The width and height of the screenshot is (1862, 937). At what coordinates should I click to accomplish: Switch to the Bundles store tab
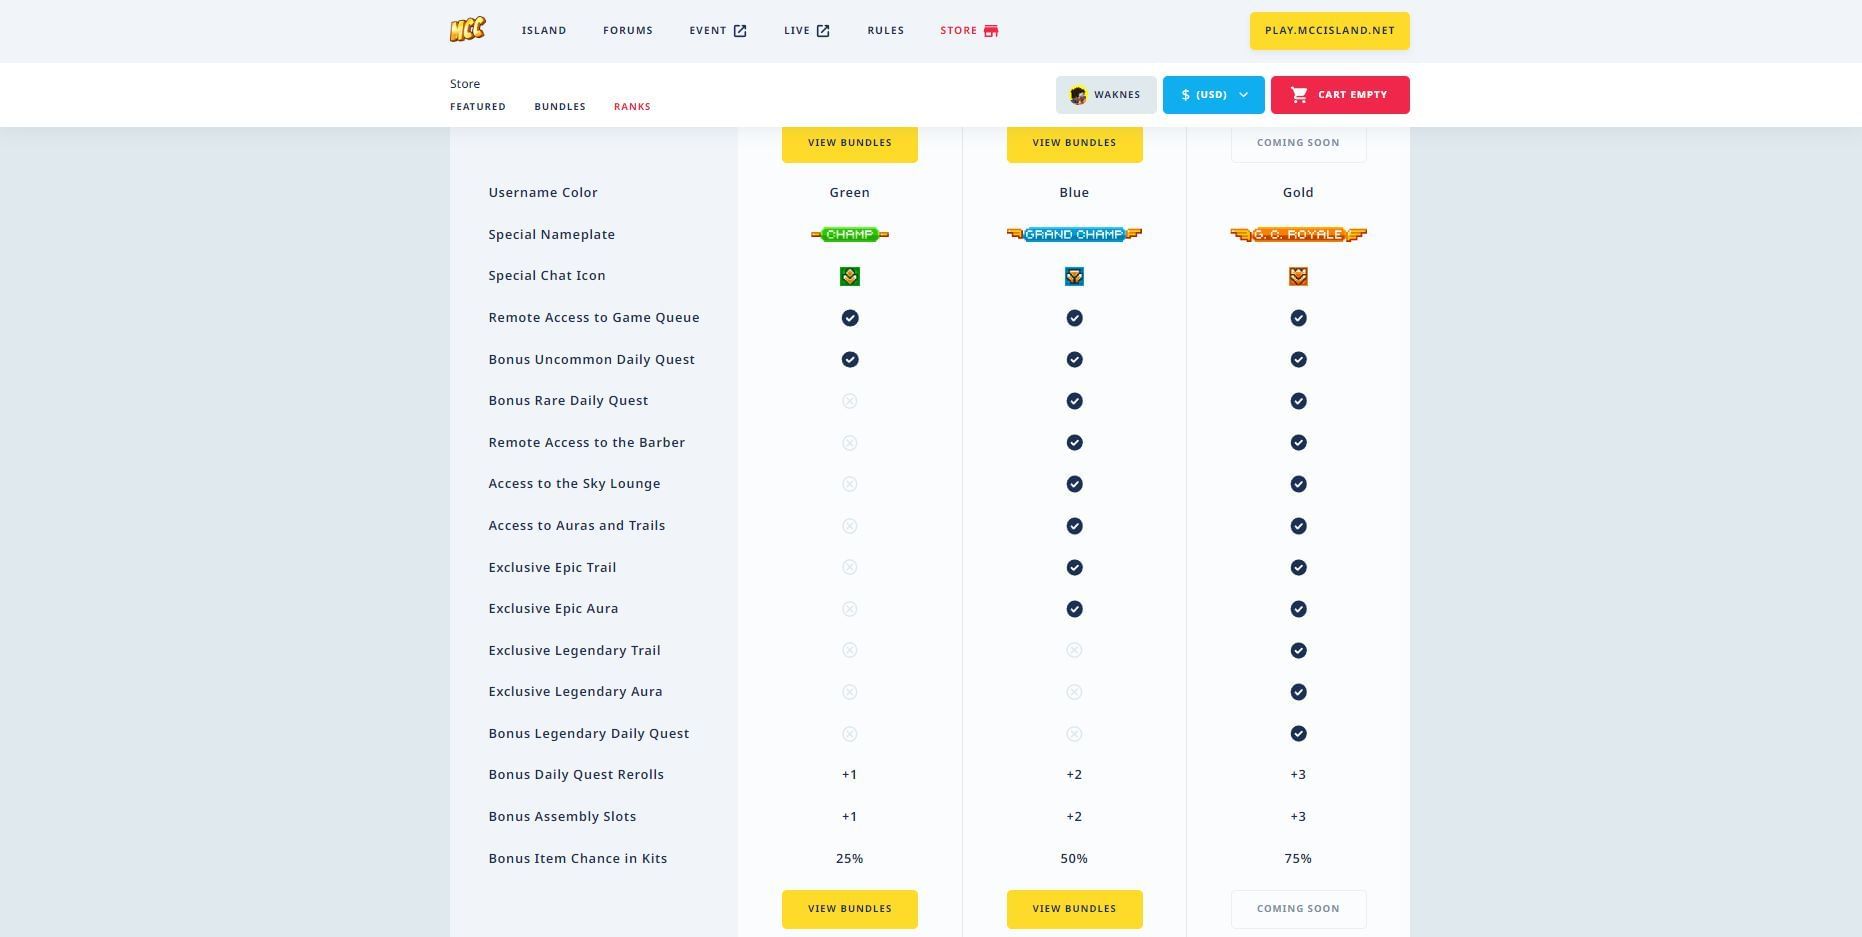(x=560, y=107)
